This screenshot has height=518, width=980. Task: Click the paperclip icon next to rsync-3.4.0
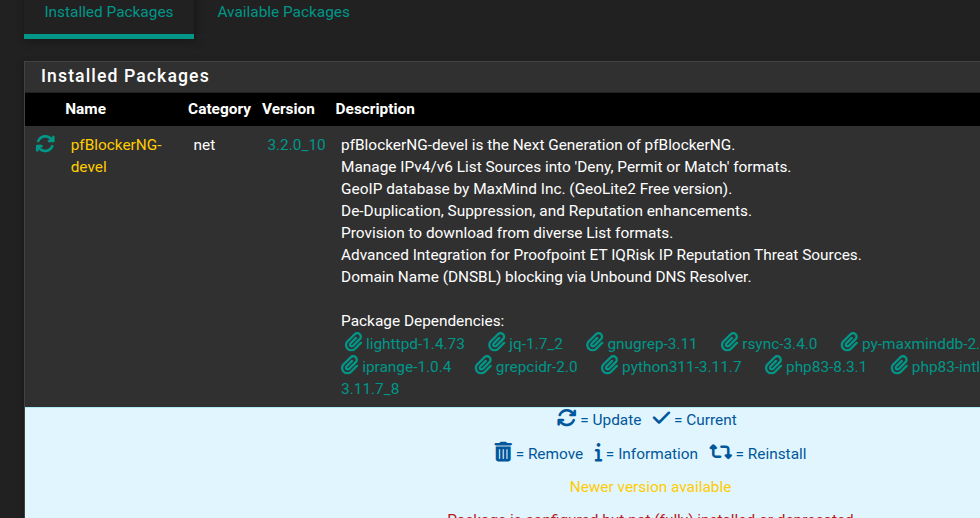[729, 342]
